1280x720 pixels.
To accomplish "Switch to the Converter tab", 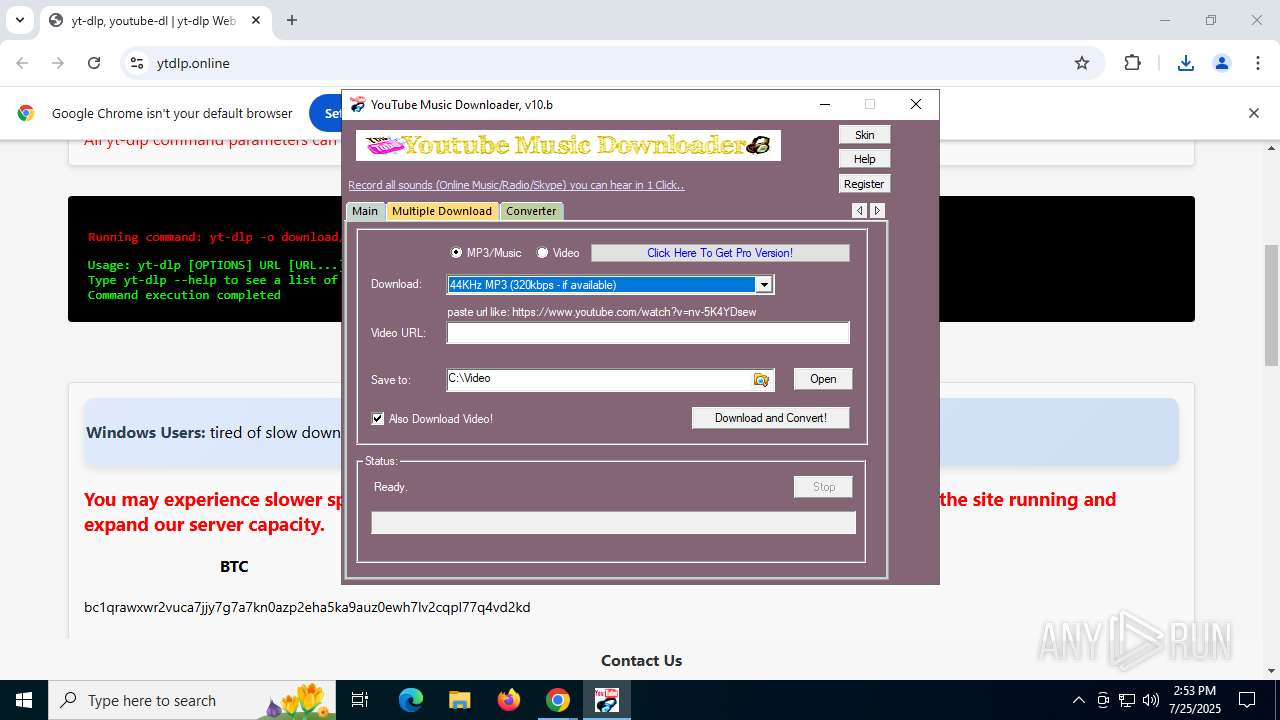I will [x=531, y=211].
